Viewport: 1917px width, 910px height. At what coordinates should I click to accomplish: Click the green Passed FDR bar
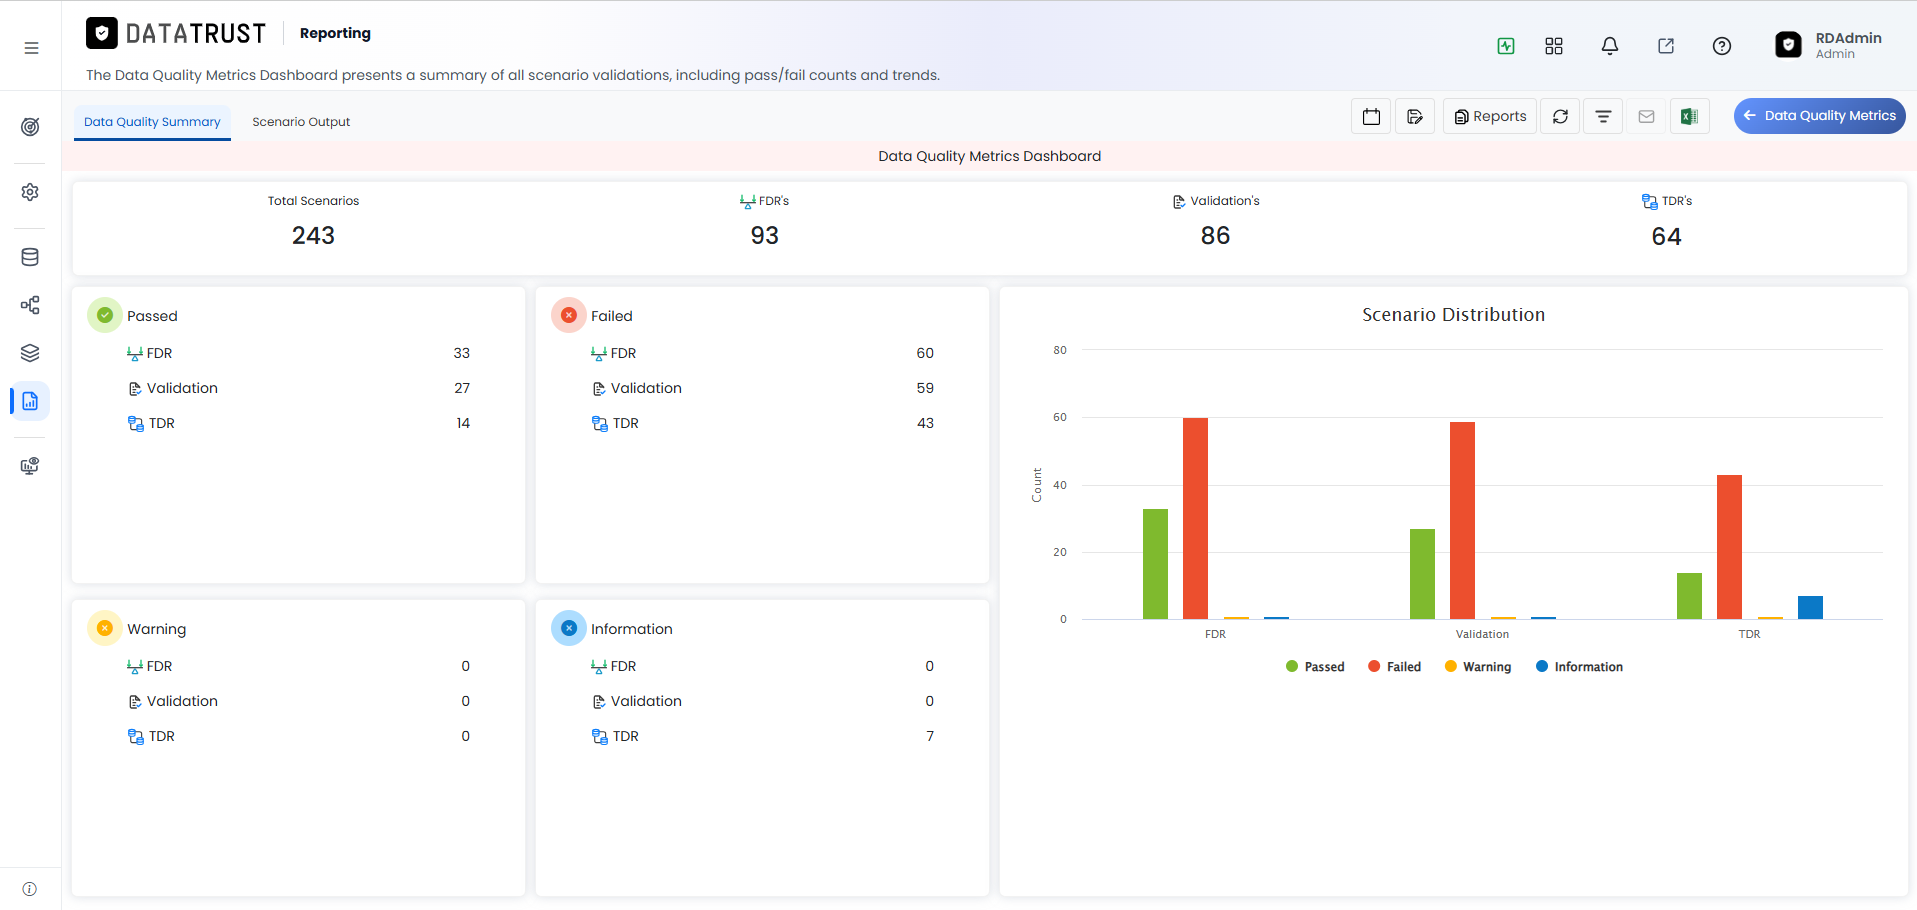[1155, 564]
